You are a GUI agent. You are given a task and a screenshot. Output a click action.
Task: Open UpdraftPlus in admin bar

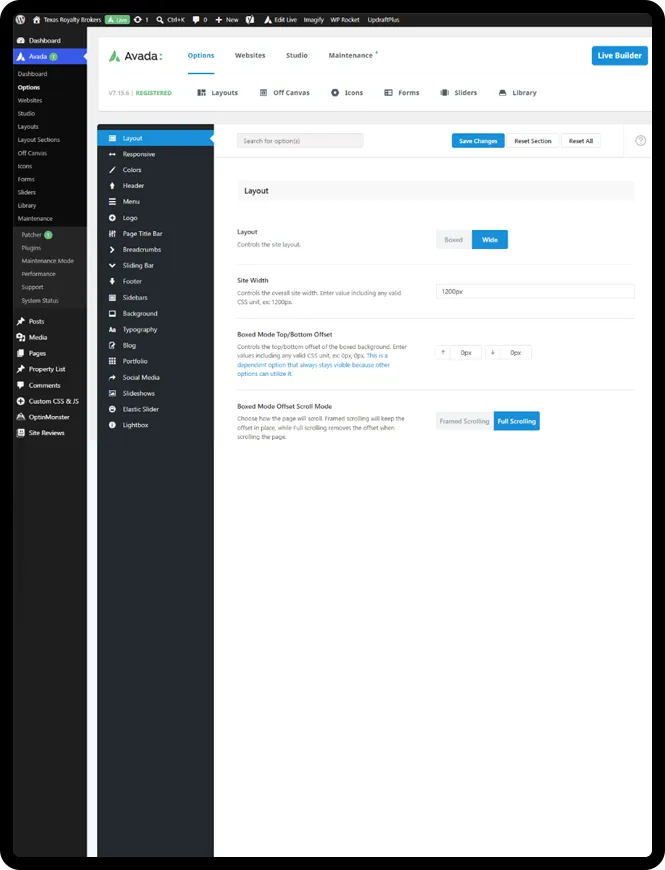click(x=383, y=19)
